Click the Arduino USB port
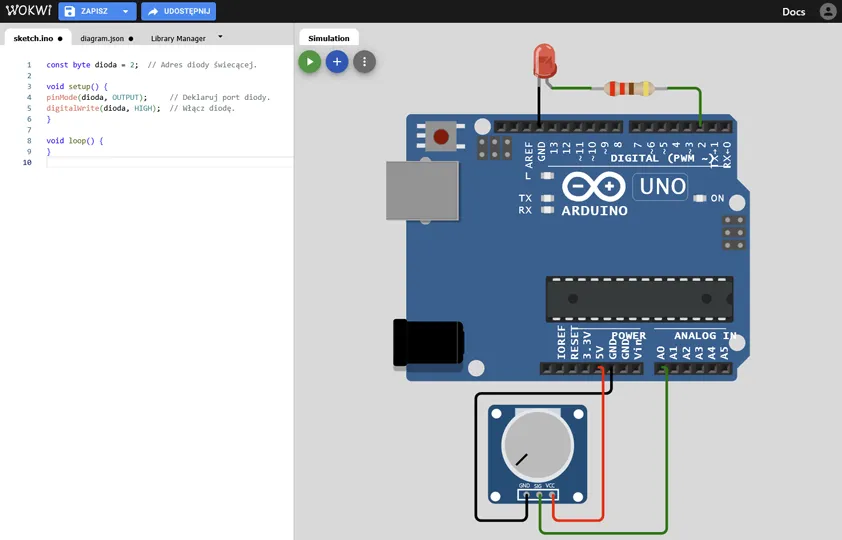 [422, 191]
